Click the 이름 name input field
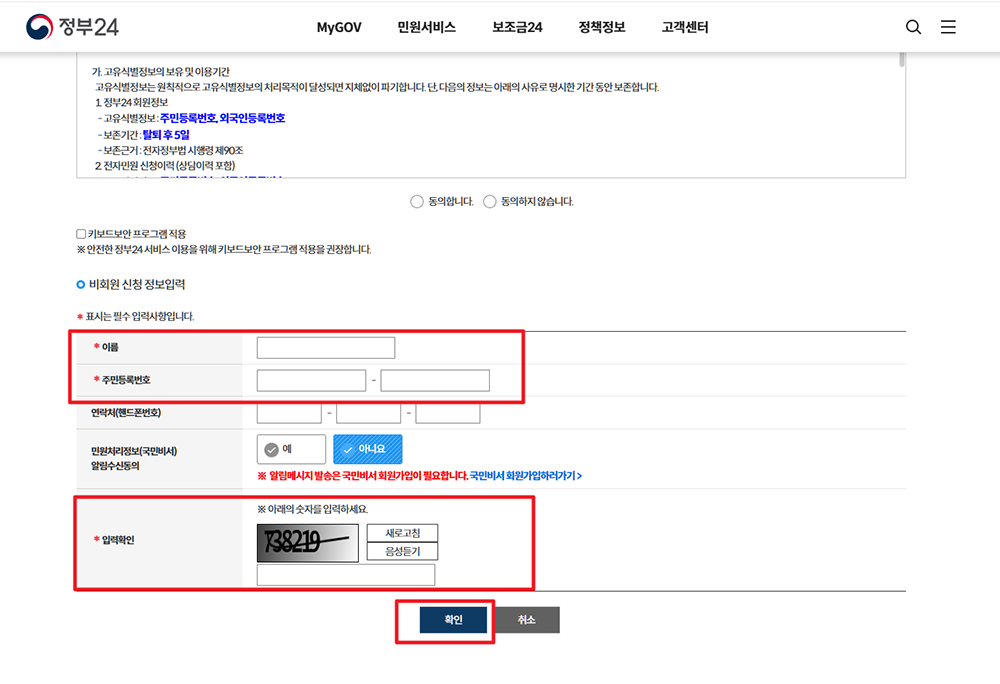1000x684 pixels. pyautogui.click(x=327, y=347)
